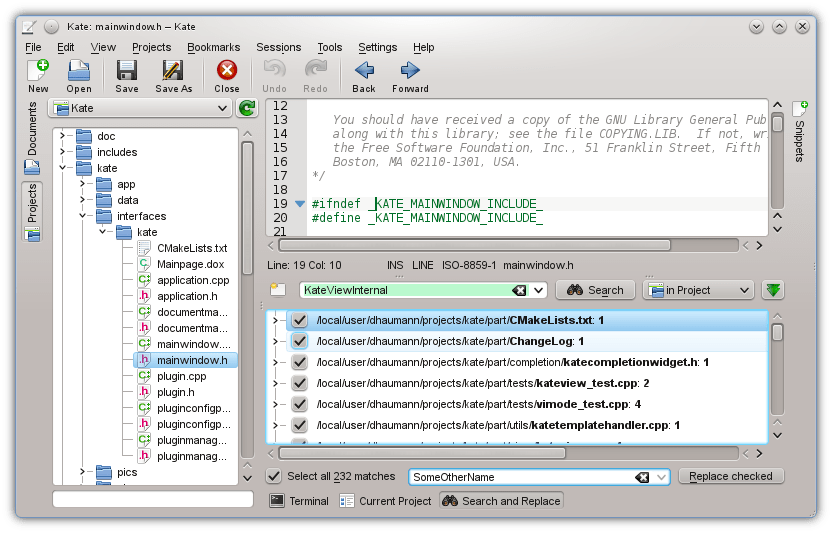Expand the vimode_test.cpp search result
Image resolution: width=832 pixels, height=533 pixels.
pos(275,404)
